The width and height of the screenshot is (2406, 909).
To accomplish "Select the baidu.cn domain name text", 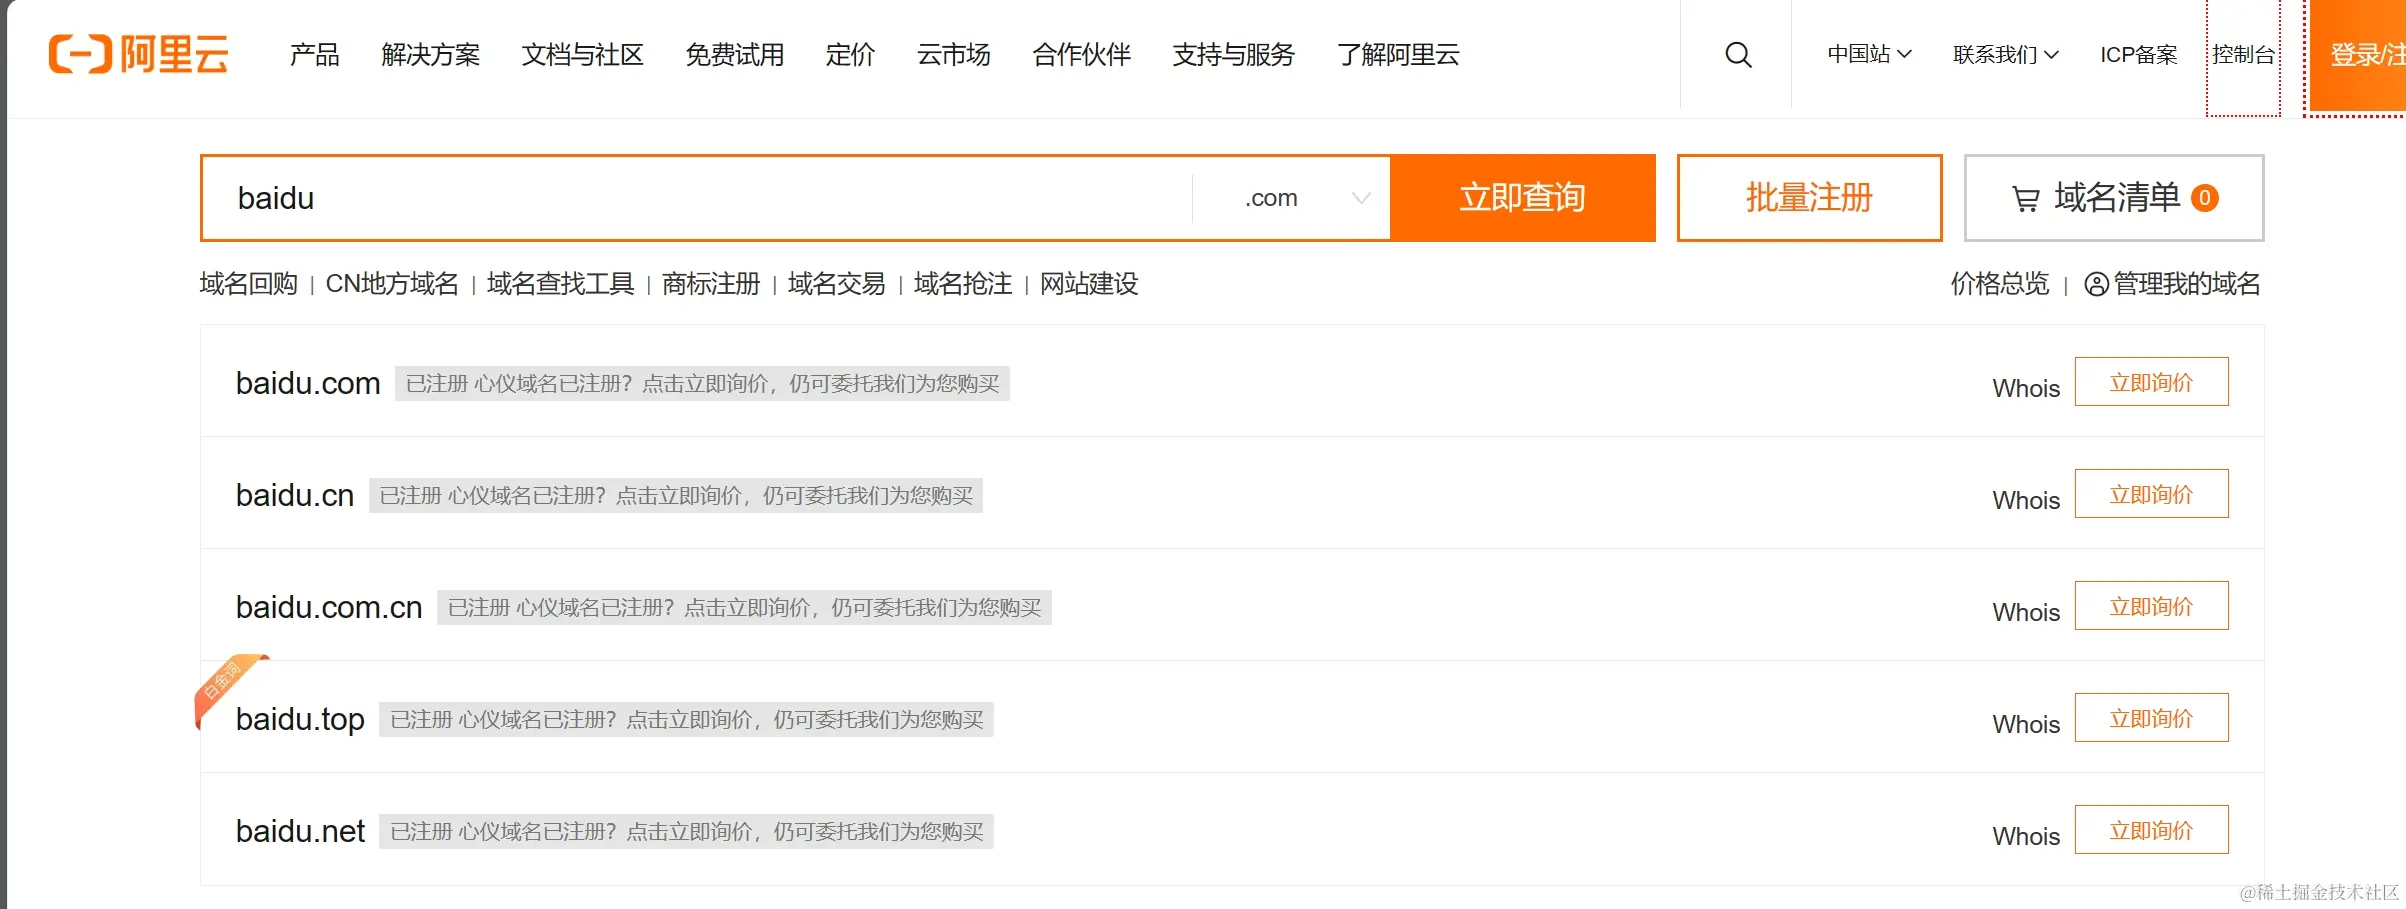I will pyautogui.click(x=295, y=496).
